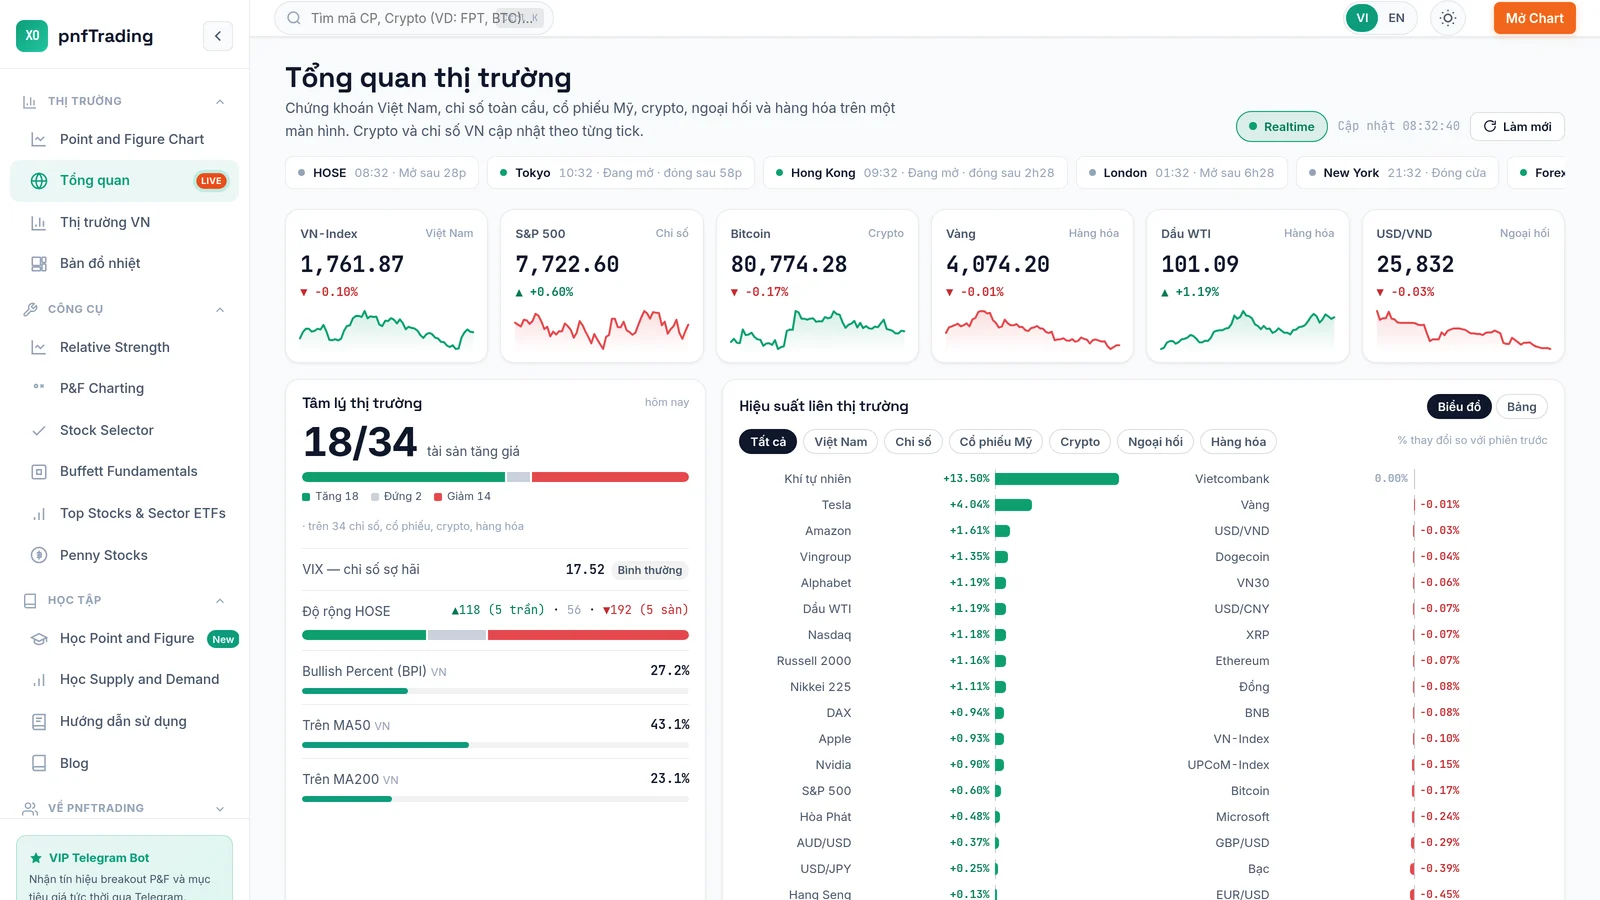Viewport: 1600px width, 900px height.
Task: Switch performance view to Bảng
Action: click(1521, 407)
